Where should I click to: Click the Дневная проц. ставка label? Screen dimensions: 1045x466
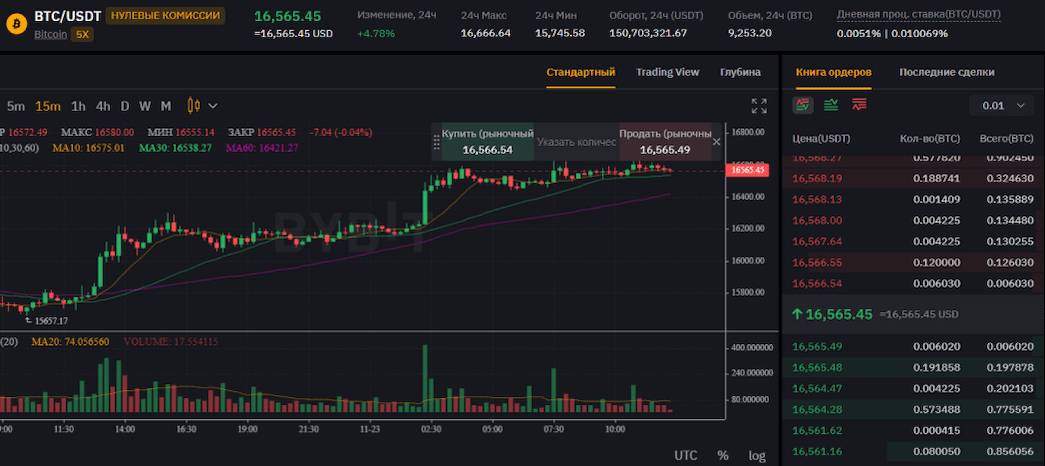(x=918, y=15)
